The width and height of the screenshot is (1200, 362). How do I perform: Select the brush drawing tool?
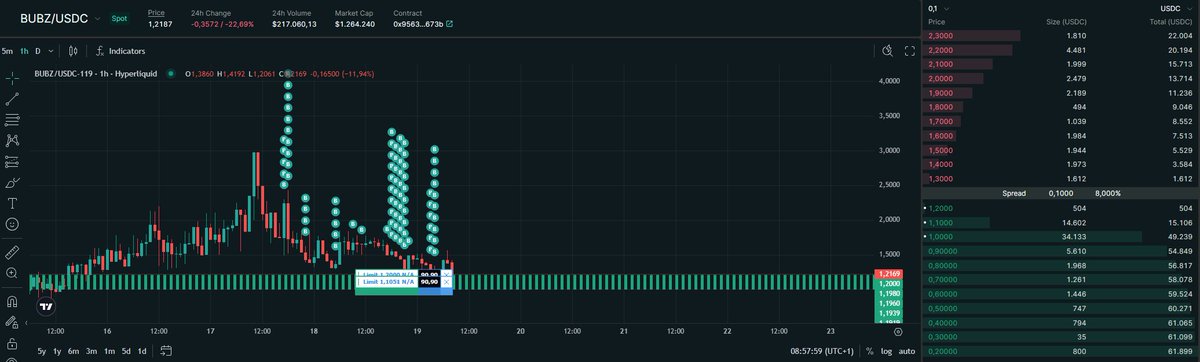12,182
